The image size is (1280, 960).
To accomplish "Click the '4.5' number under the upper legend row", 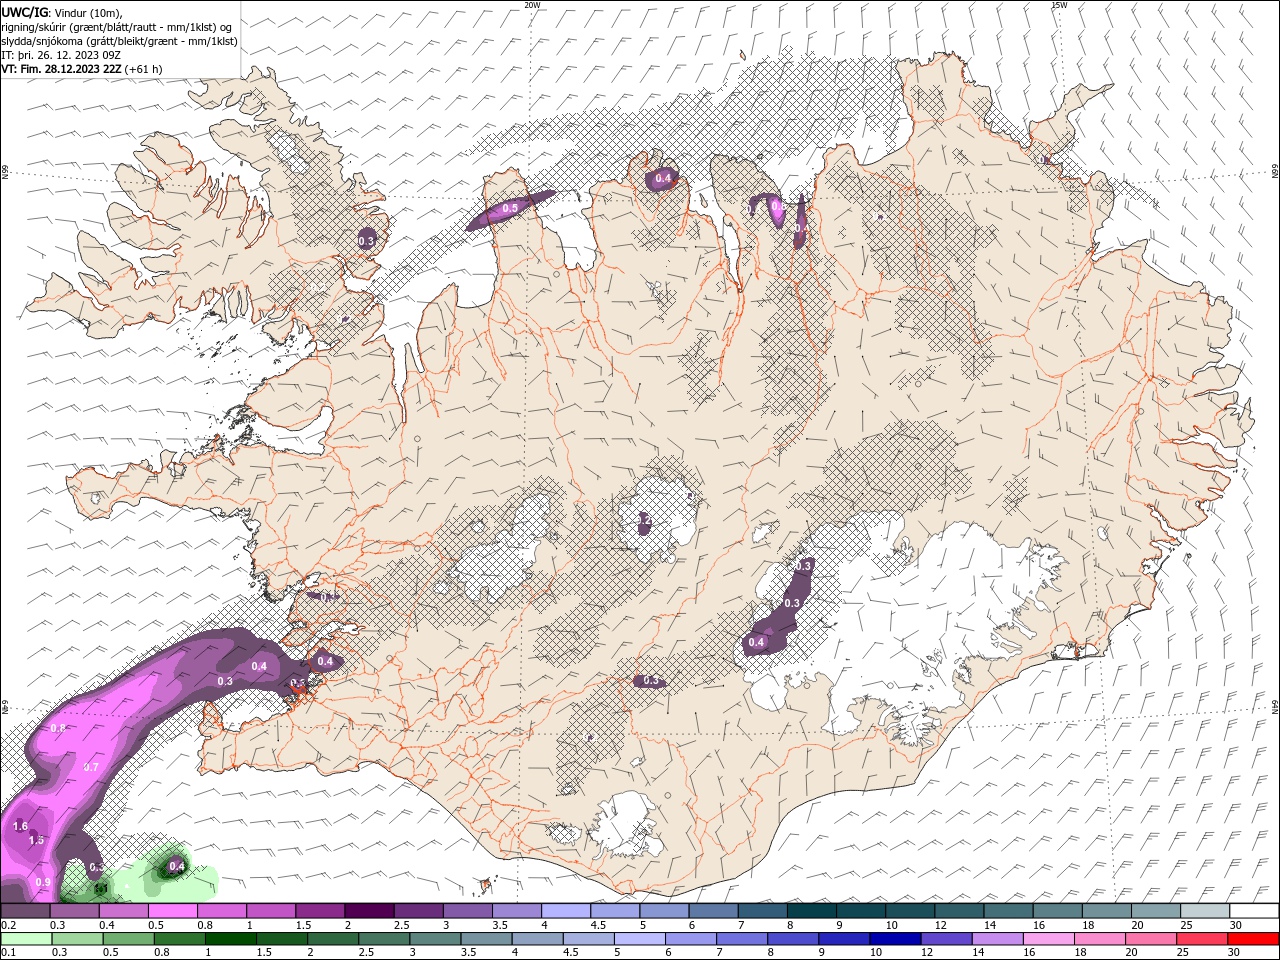I will 598,925.
